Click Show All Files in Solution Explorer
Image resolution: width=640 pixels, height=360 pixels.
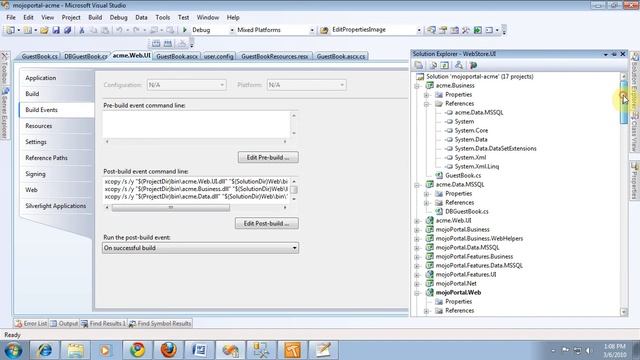click(x=433, y=65)
